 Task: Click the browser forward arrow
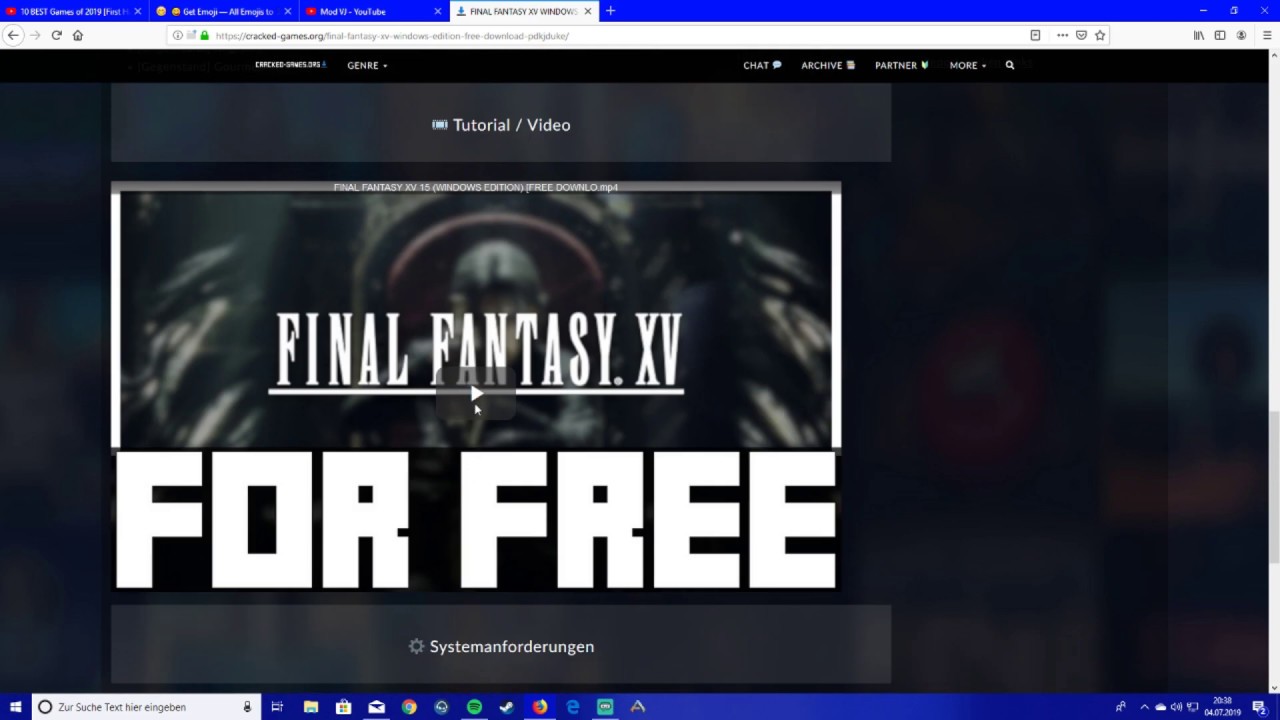coord(35,35)
